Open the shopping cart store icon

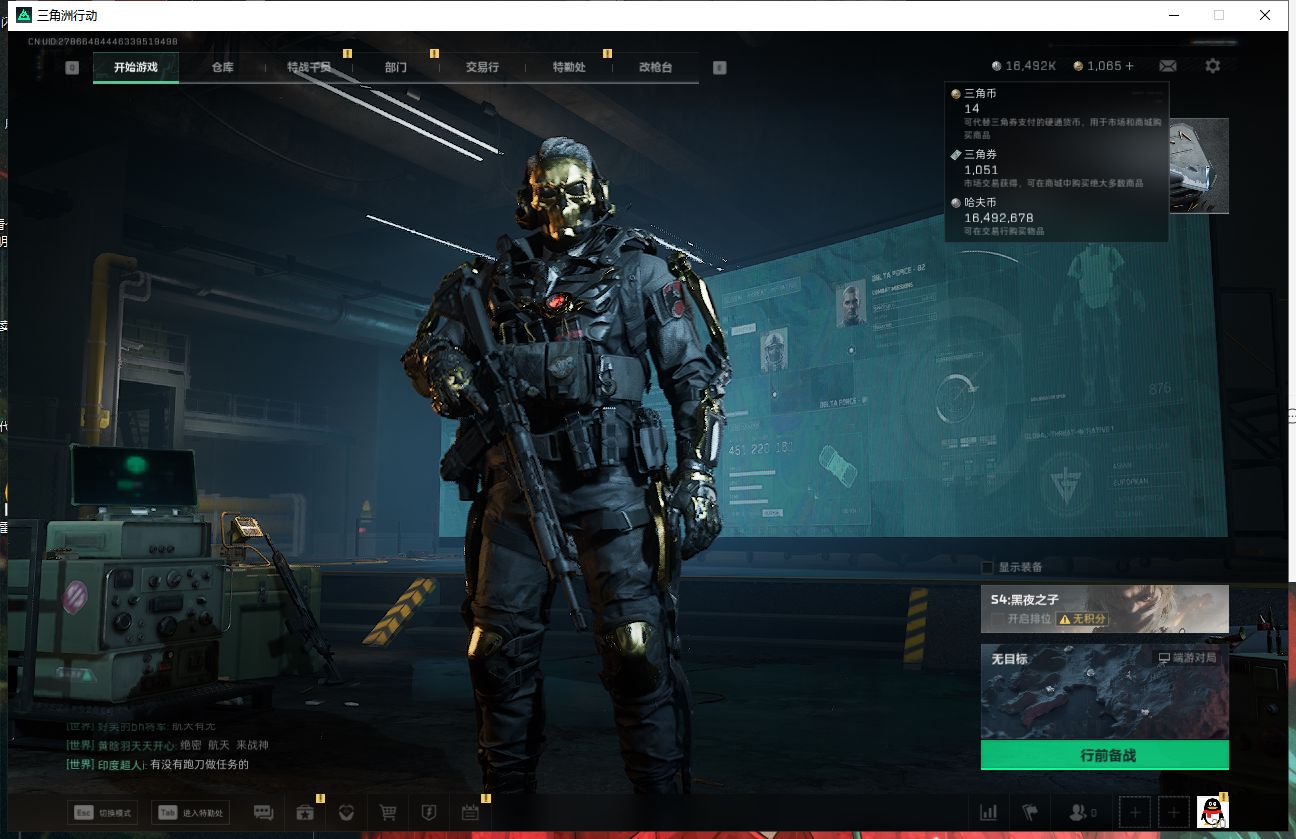(388, 812)
